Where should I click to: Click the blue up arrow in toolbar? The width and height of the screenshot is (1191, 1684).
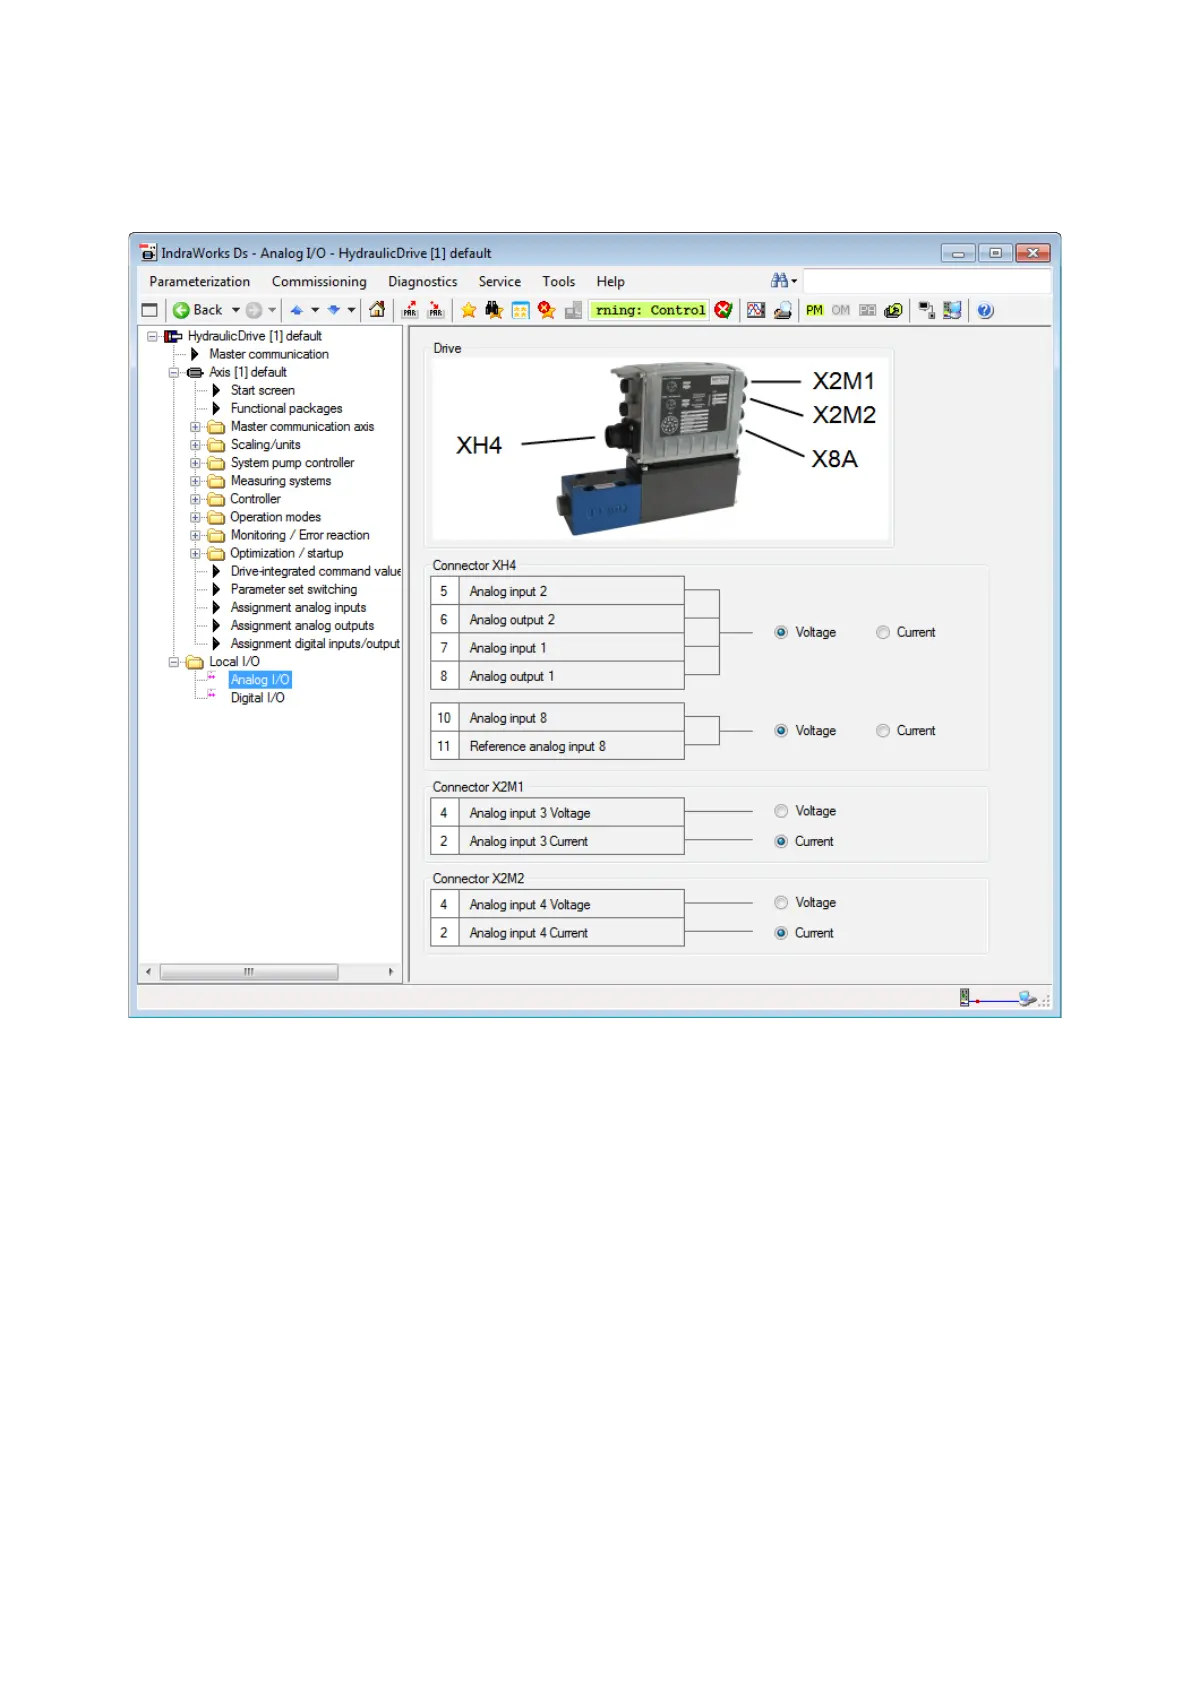click(x=296, y=310)
